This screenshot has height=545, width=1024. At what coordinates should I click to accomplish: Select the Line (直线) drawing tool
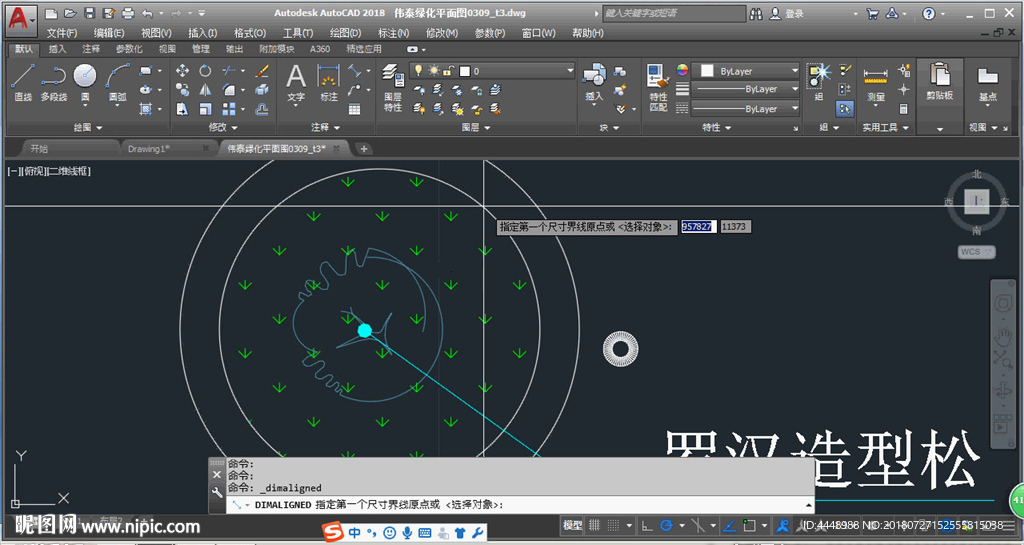(x=23, y=82)
